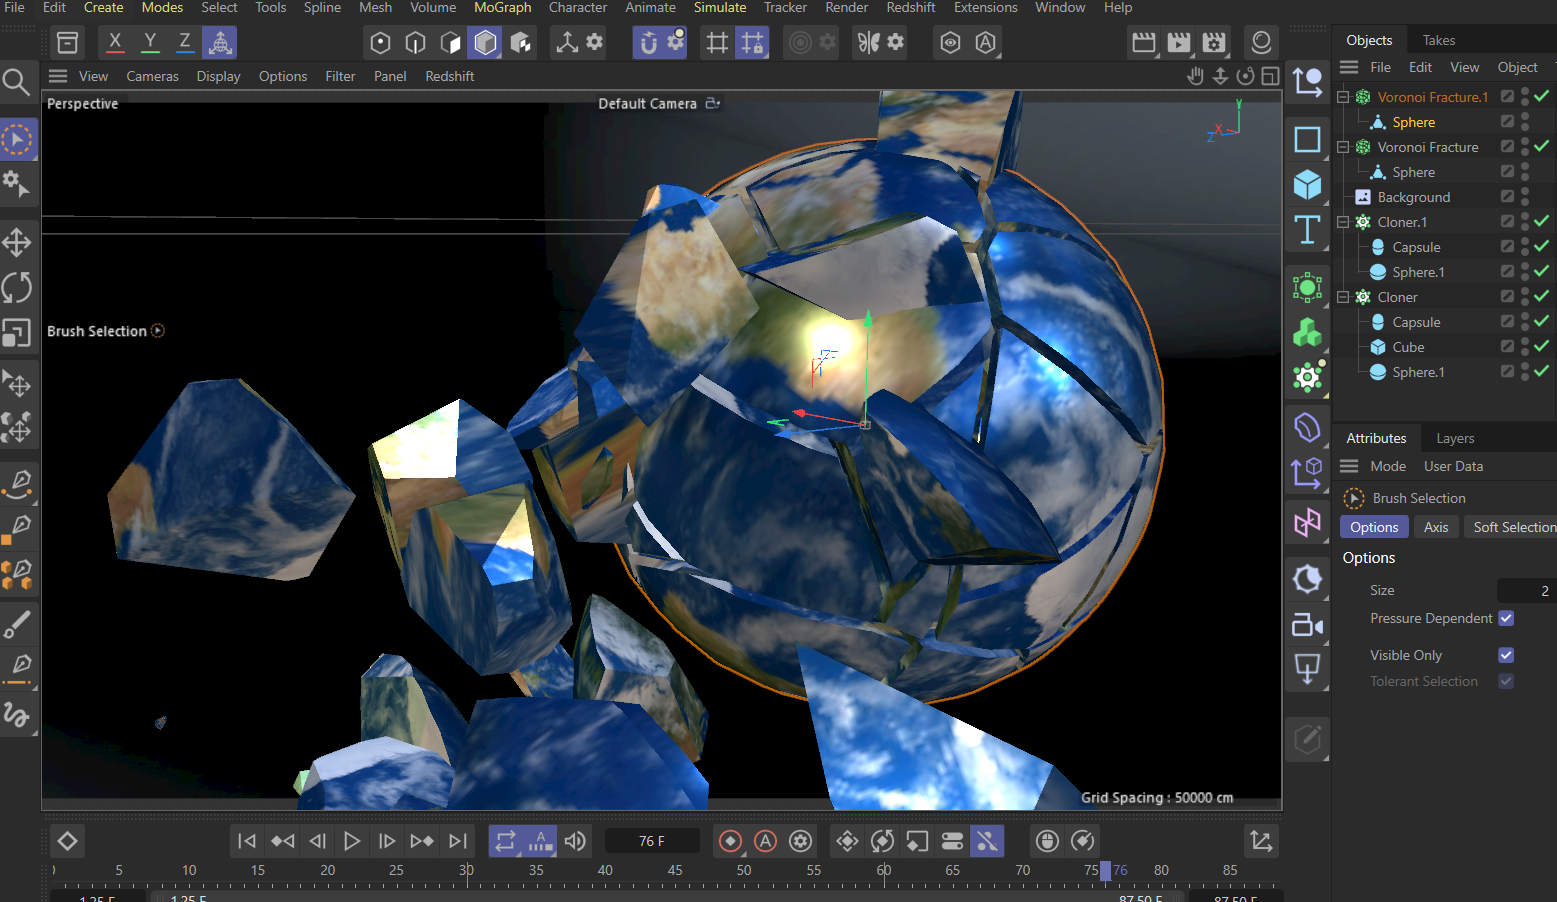Click frame 50 on the timeline ruler

(743, 870)
